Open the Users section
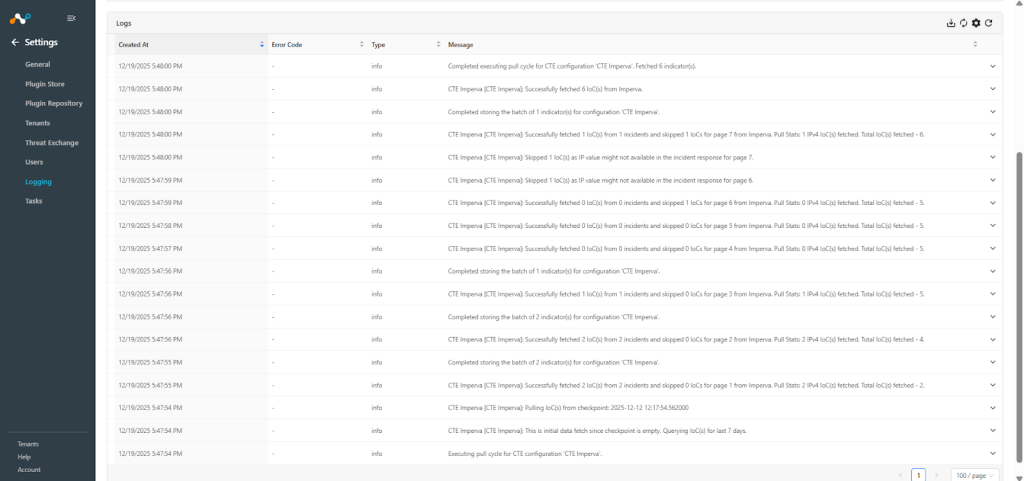The height and width of the screenshot is (481, 1024). 34,162
